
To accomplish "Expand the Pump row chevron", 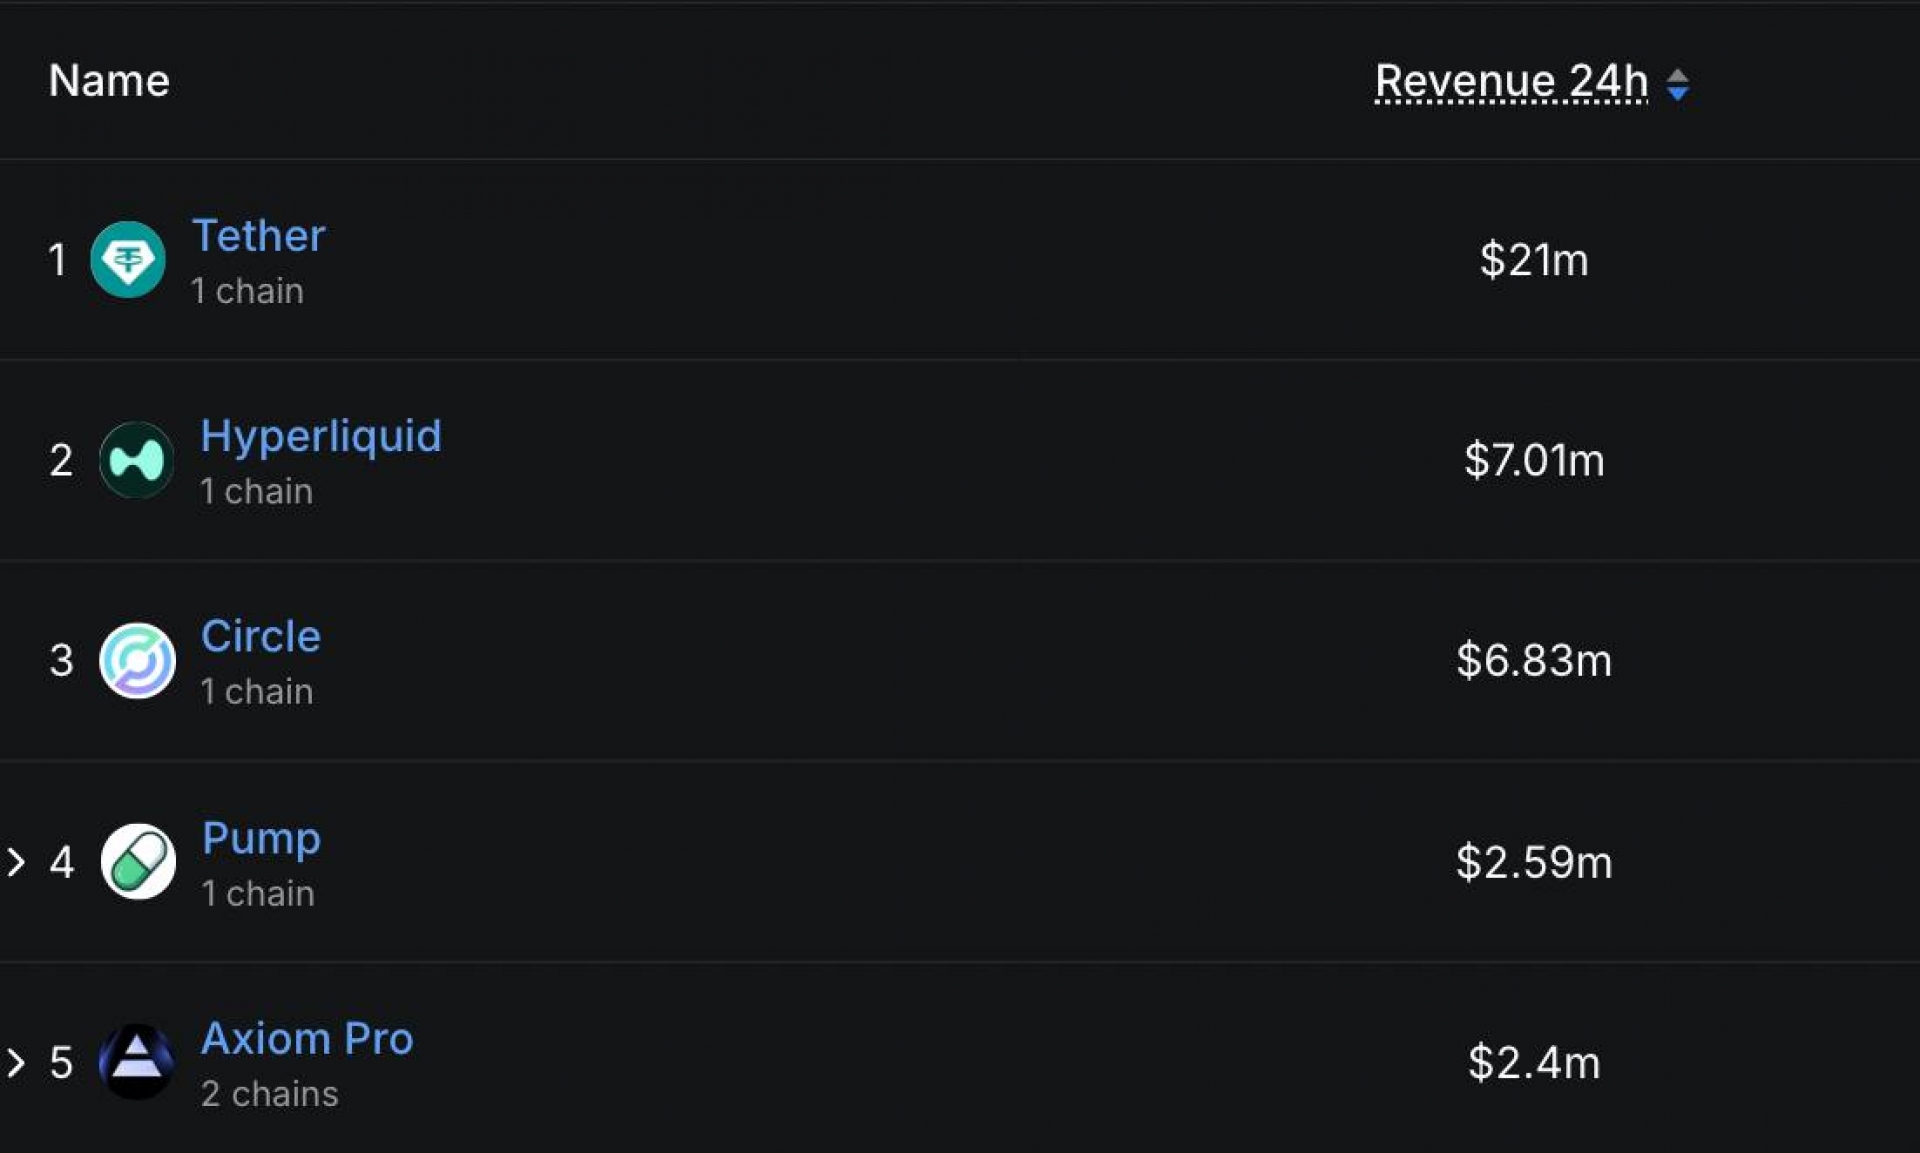I will tap(16, 862).
